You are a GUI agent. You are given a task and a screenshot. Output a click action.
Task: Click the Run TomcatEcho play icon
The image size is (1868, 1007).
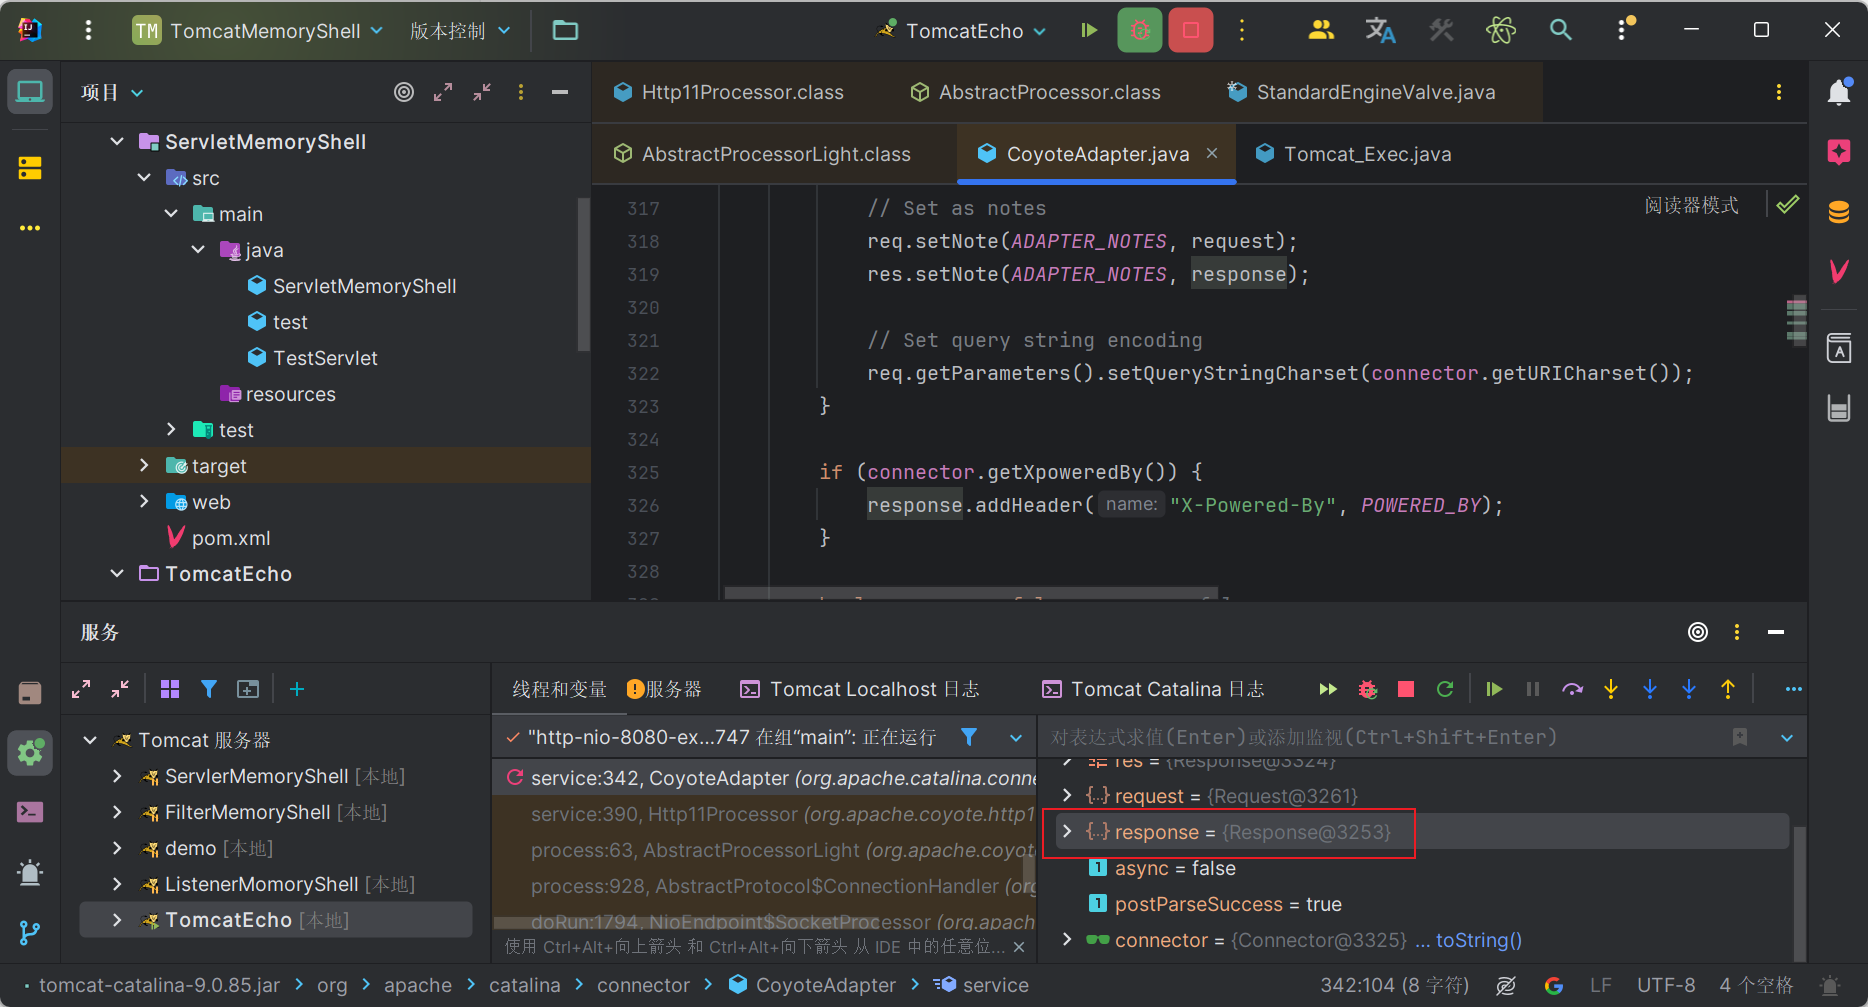[x=1089, y=31]
